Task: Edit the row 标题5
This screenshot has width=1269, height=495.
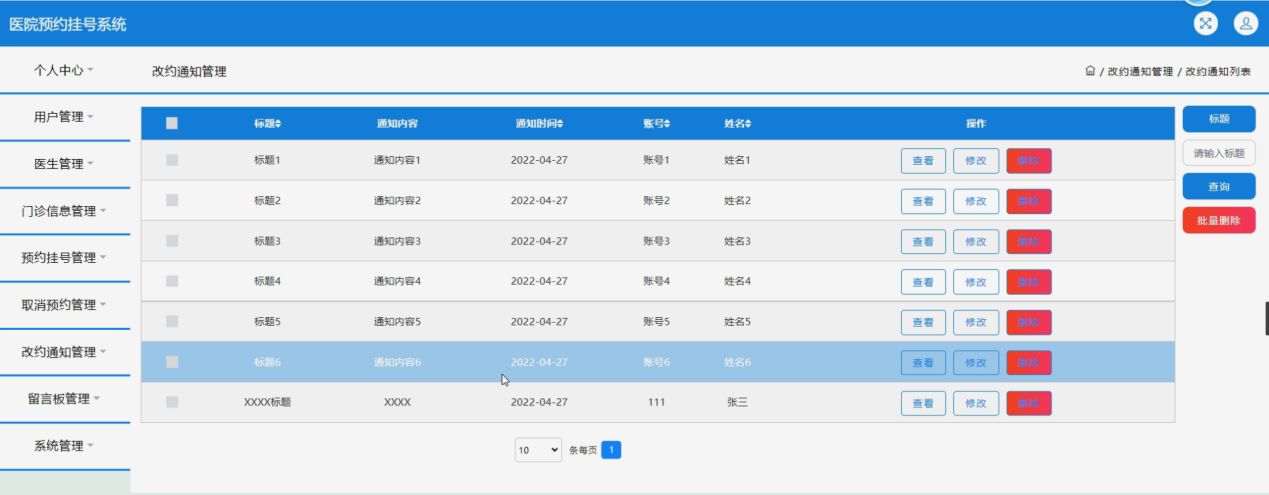Action: [976, 322]
